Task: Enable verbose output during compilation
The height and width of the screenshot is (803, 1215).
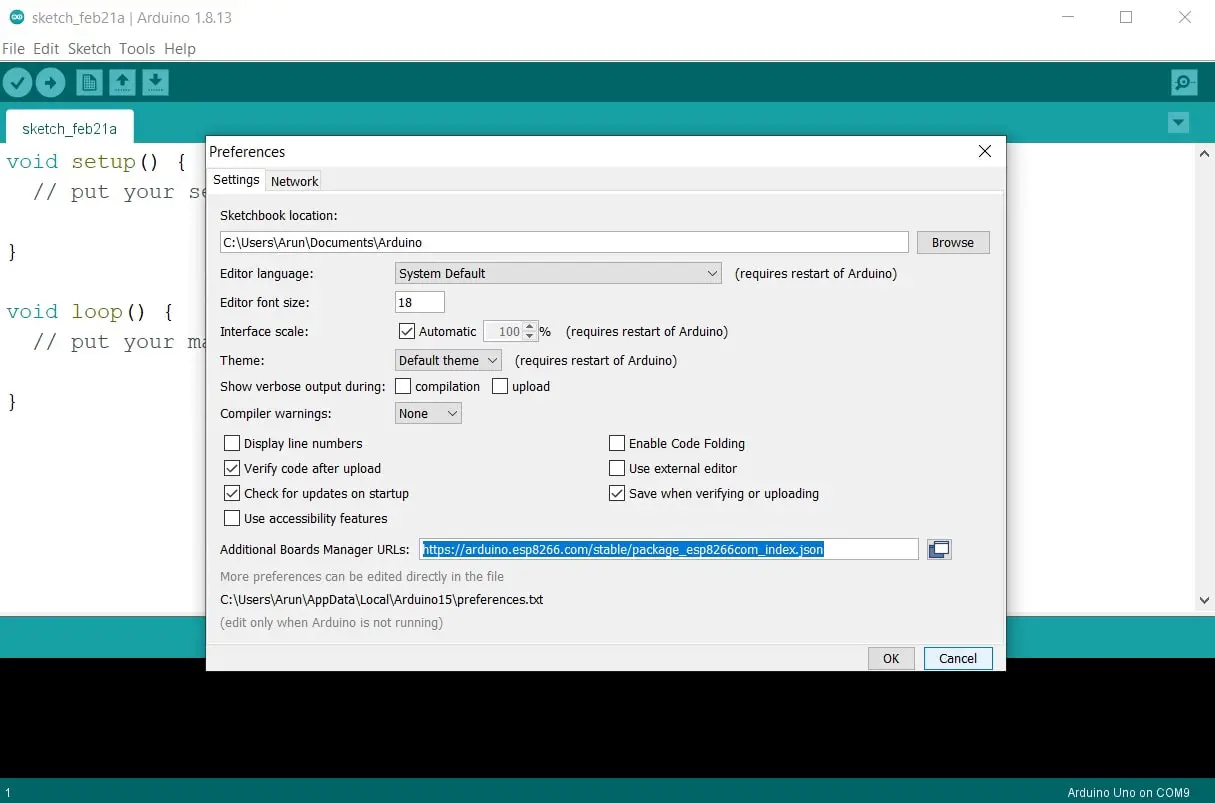Action: click(403, 386)
